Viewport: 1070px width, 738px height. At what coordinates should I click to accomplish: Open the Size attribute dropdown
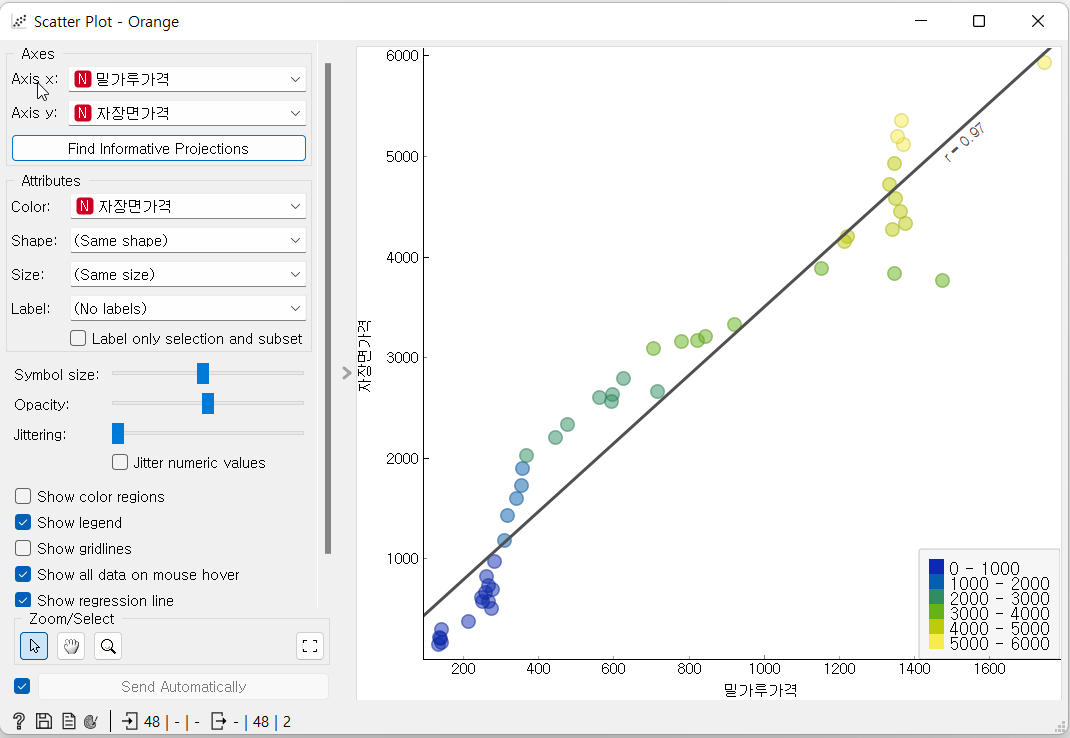(x=188, y=274)
